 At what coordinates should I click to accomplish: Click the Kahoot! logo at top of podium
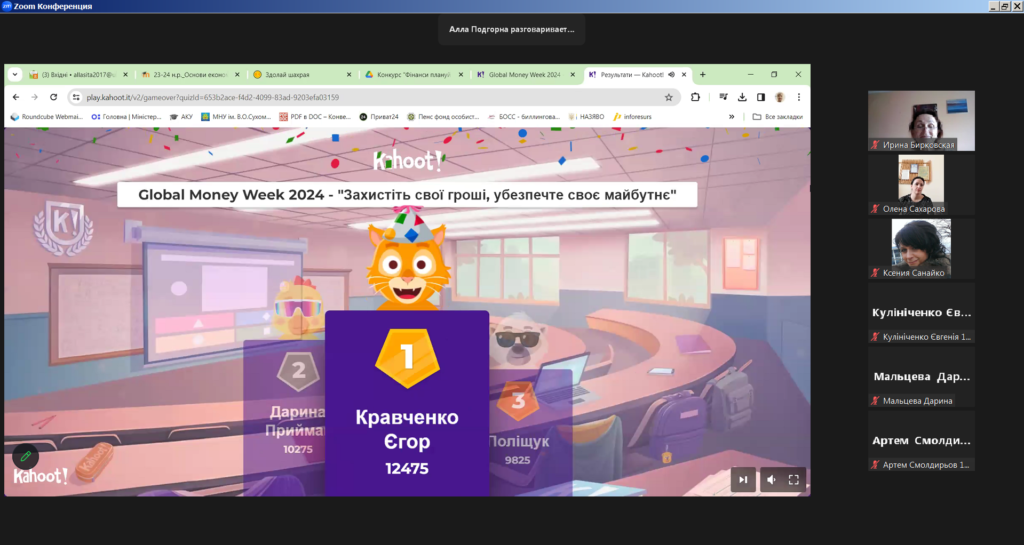(408, 161)
